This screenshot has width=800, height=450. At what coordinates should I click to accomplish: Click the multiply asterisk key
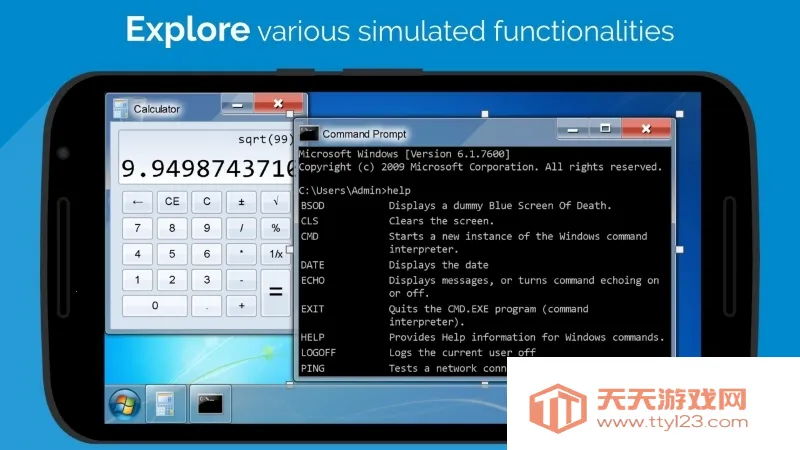click(241, 254)
